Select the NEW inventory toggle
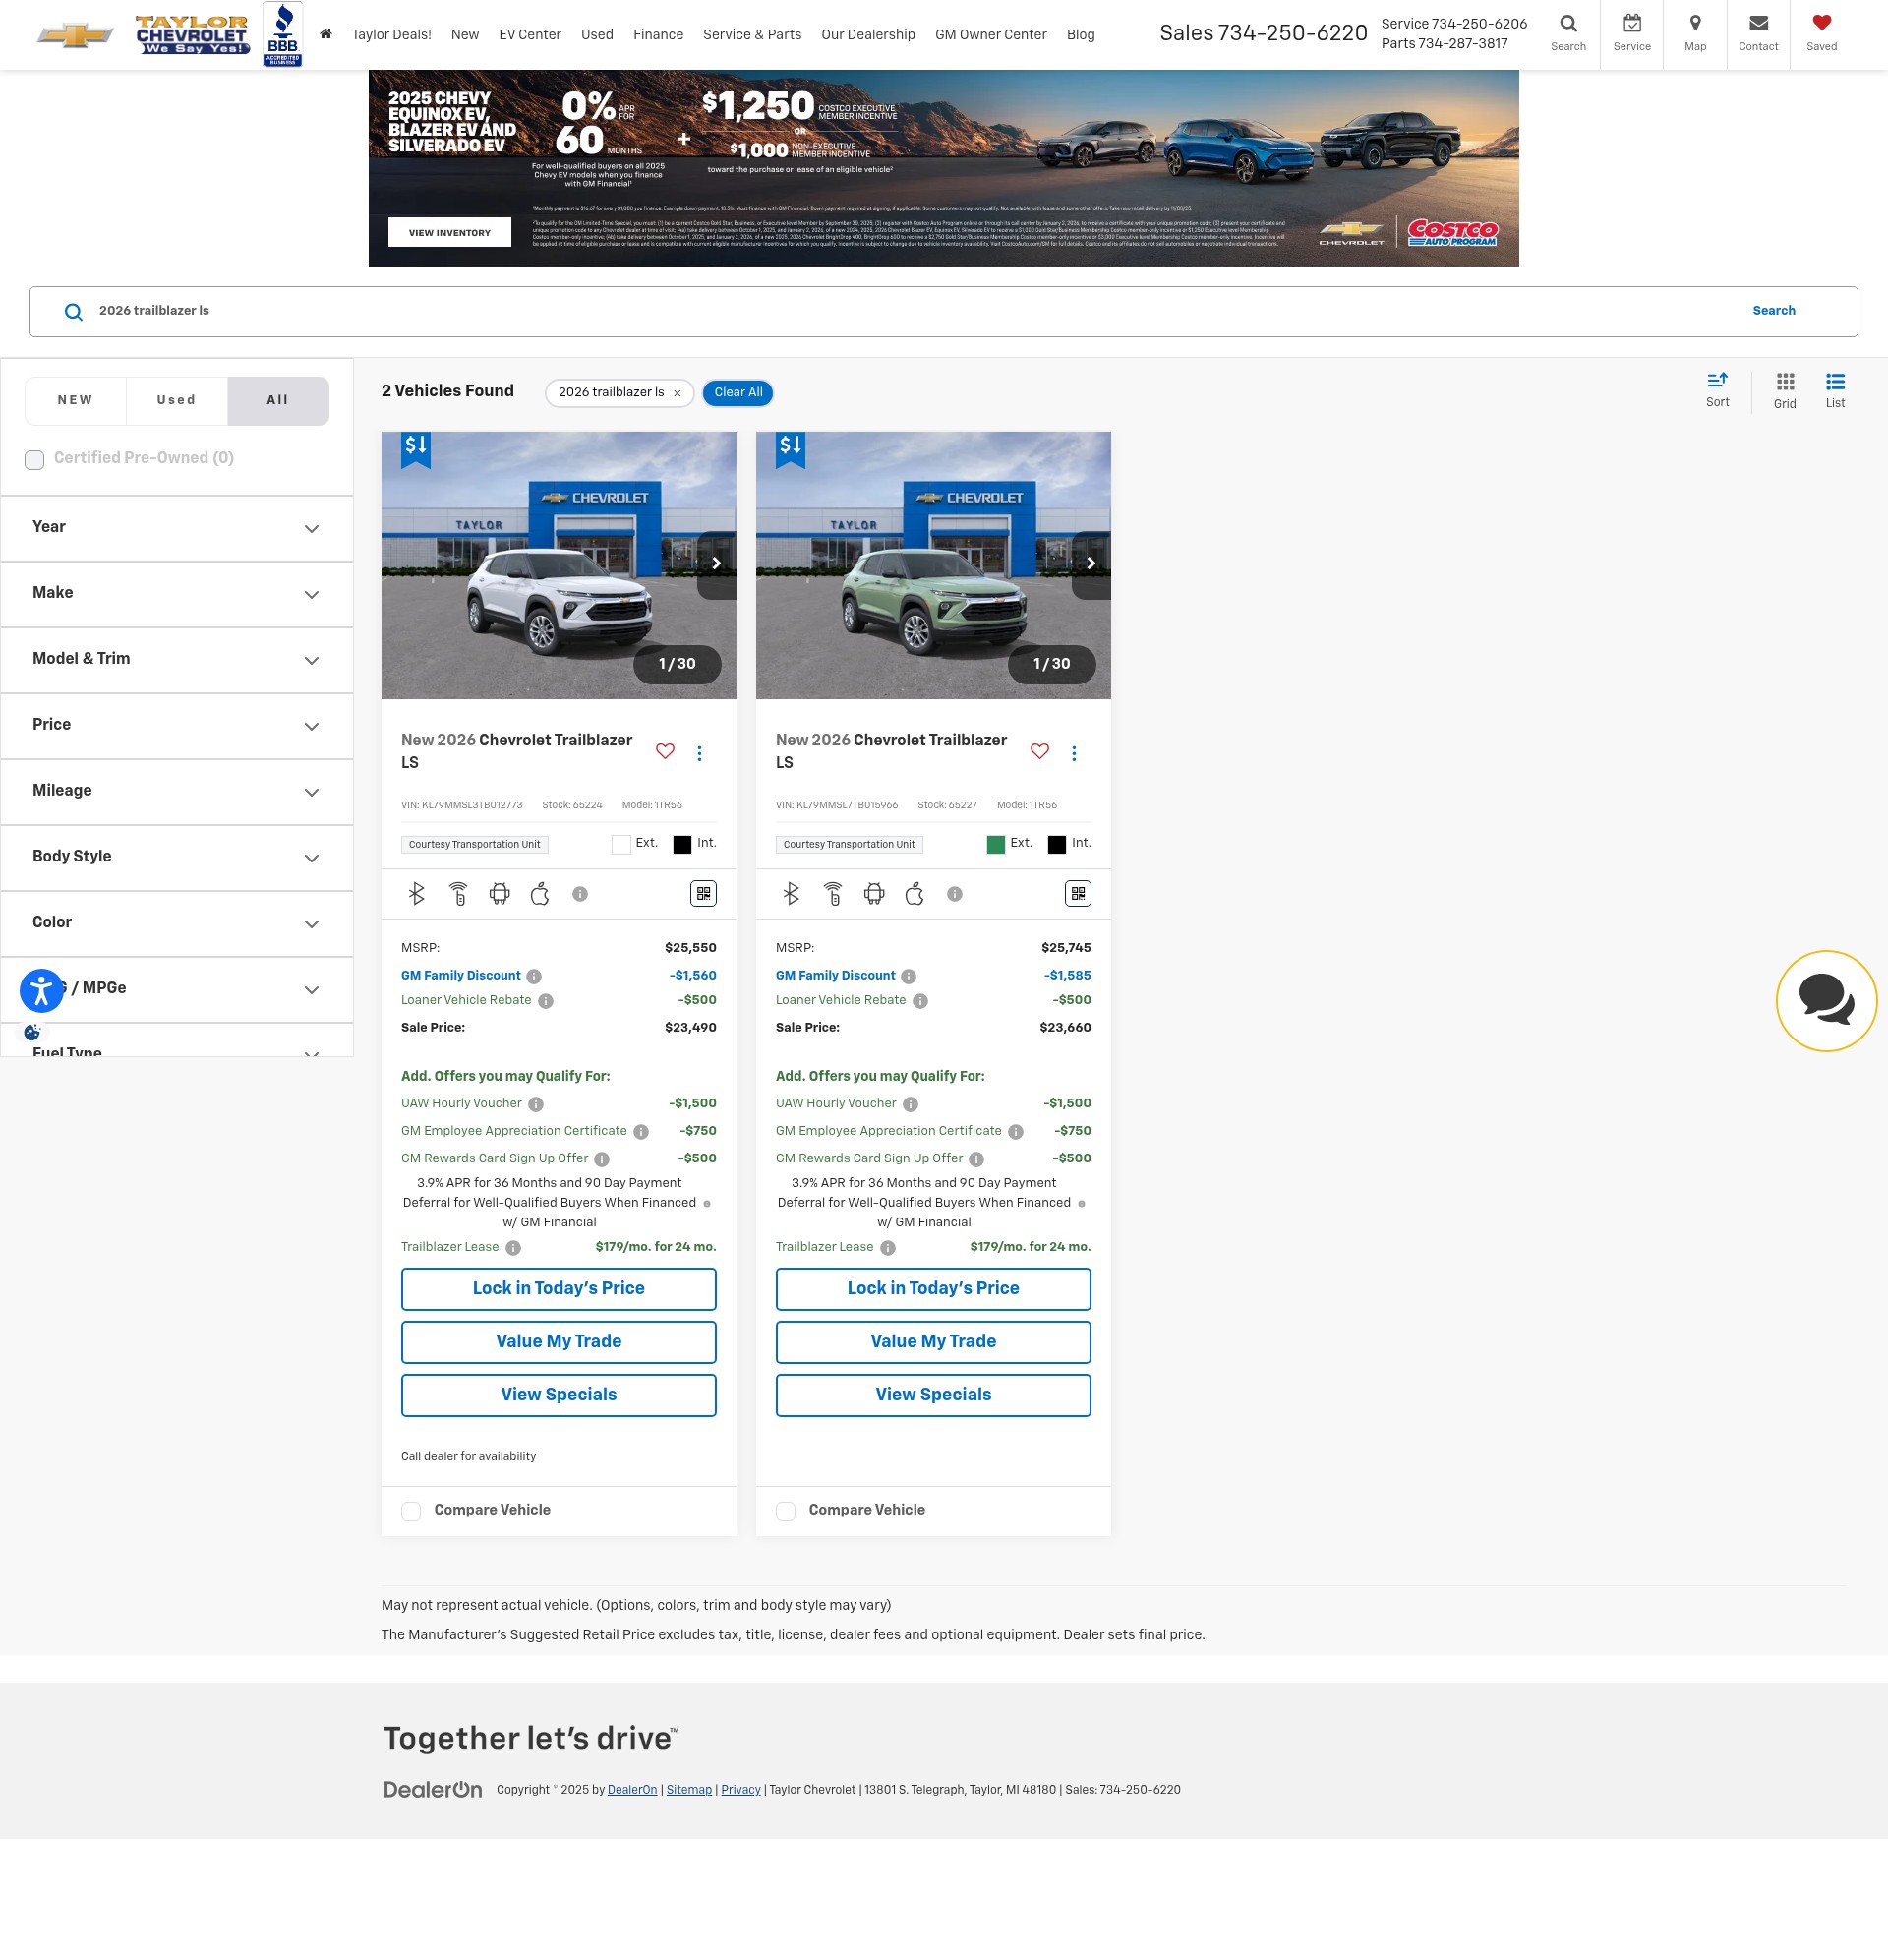1888x1960 pixels. (x=75, y=400)
